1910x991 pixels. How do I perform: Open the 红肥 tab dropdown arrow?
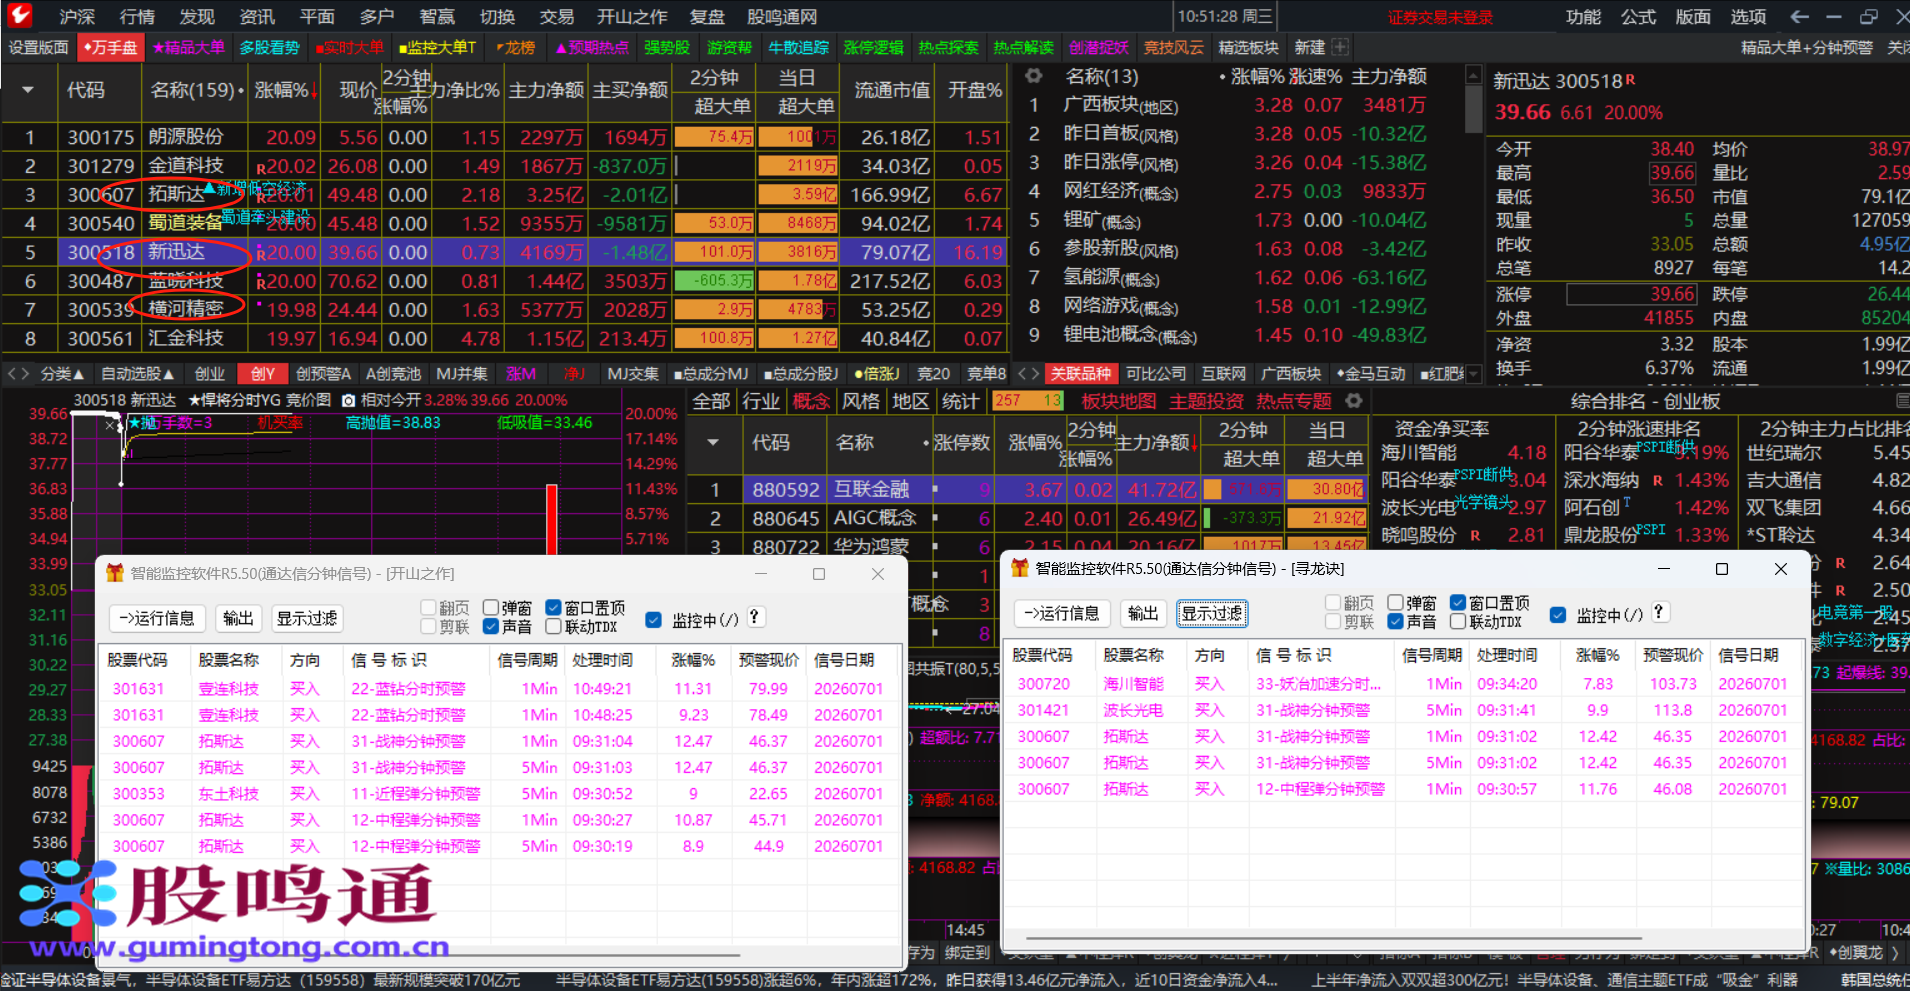click(1472, 374)
